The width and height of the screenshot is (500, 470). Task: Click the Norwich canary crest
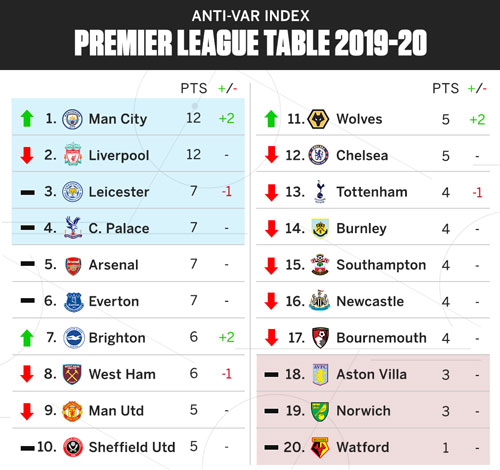tap(320, 411)
